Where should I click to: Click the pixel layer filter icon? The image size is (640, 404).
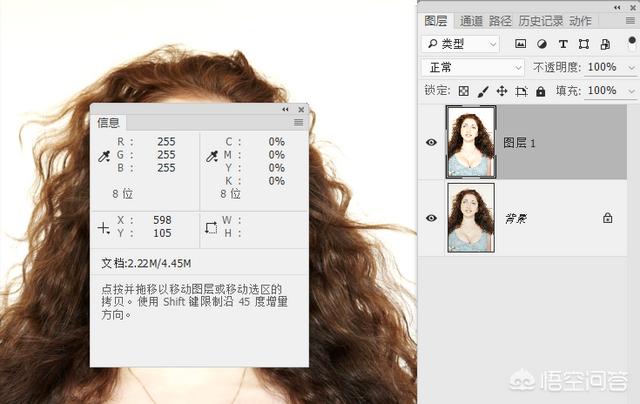point(520,44)
